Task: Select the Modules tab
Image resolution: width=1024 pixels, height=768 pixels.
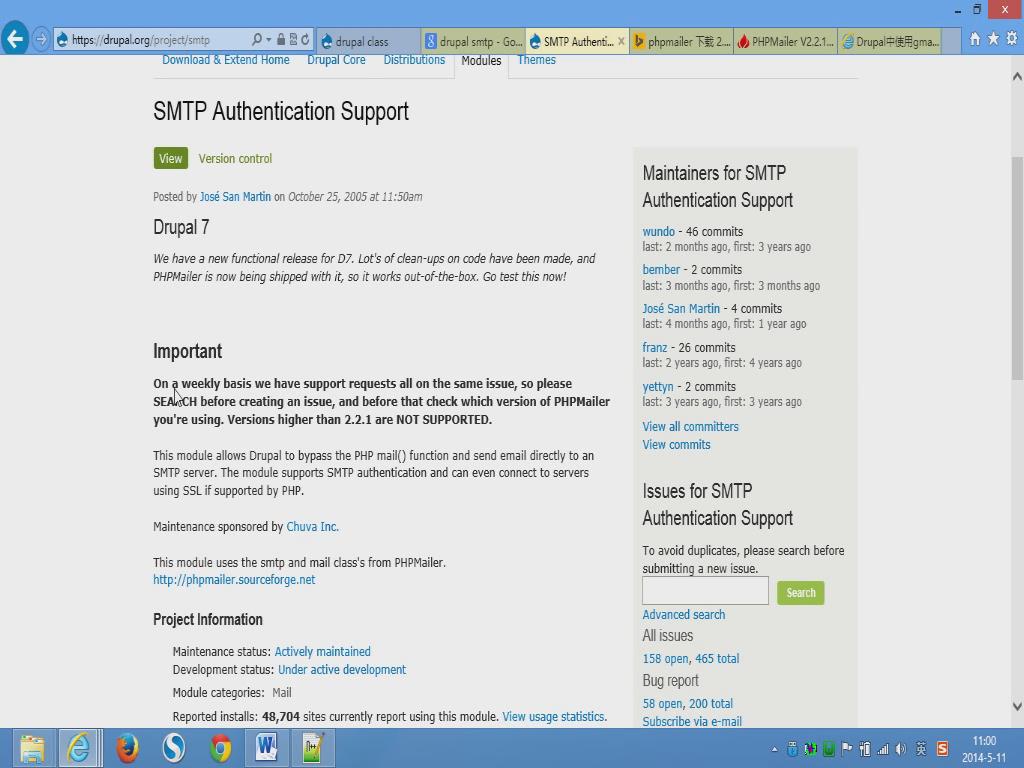Action: tap(481, 61)
